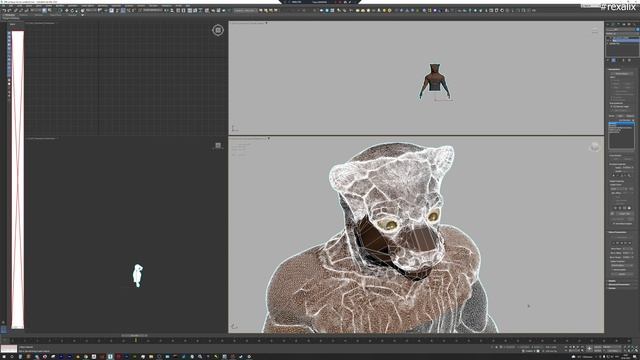Viewport: 640px width, 360px height.
Task: Toggle the Selection Lock icon in status bar
Action: click(496, 347)
